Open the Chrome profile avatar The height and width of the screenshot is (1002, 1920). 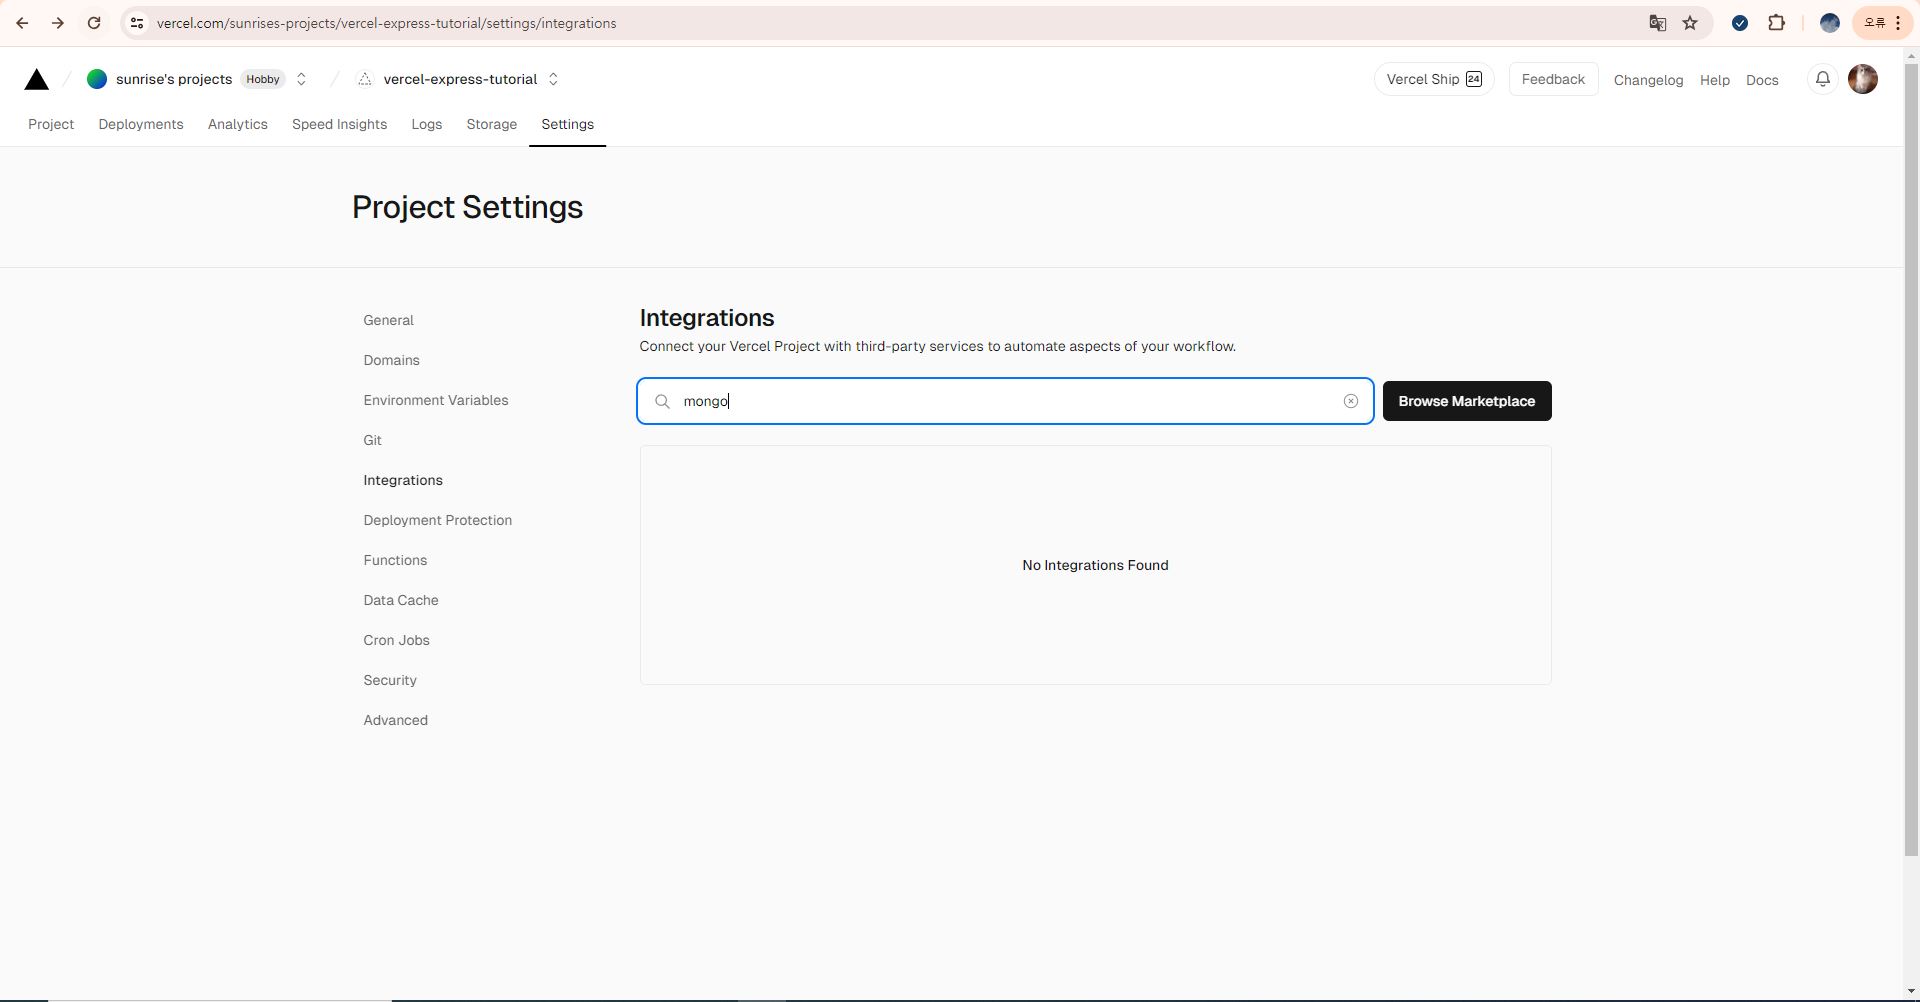(x=1829, y=23)
